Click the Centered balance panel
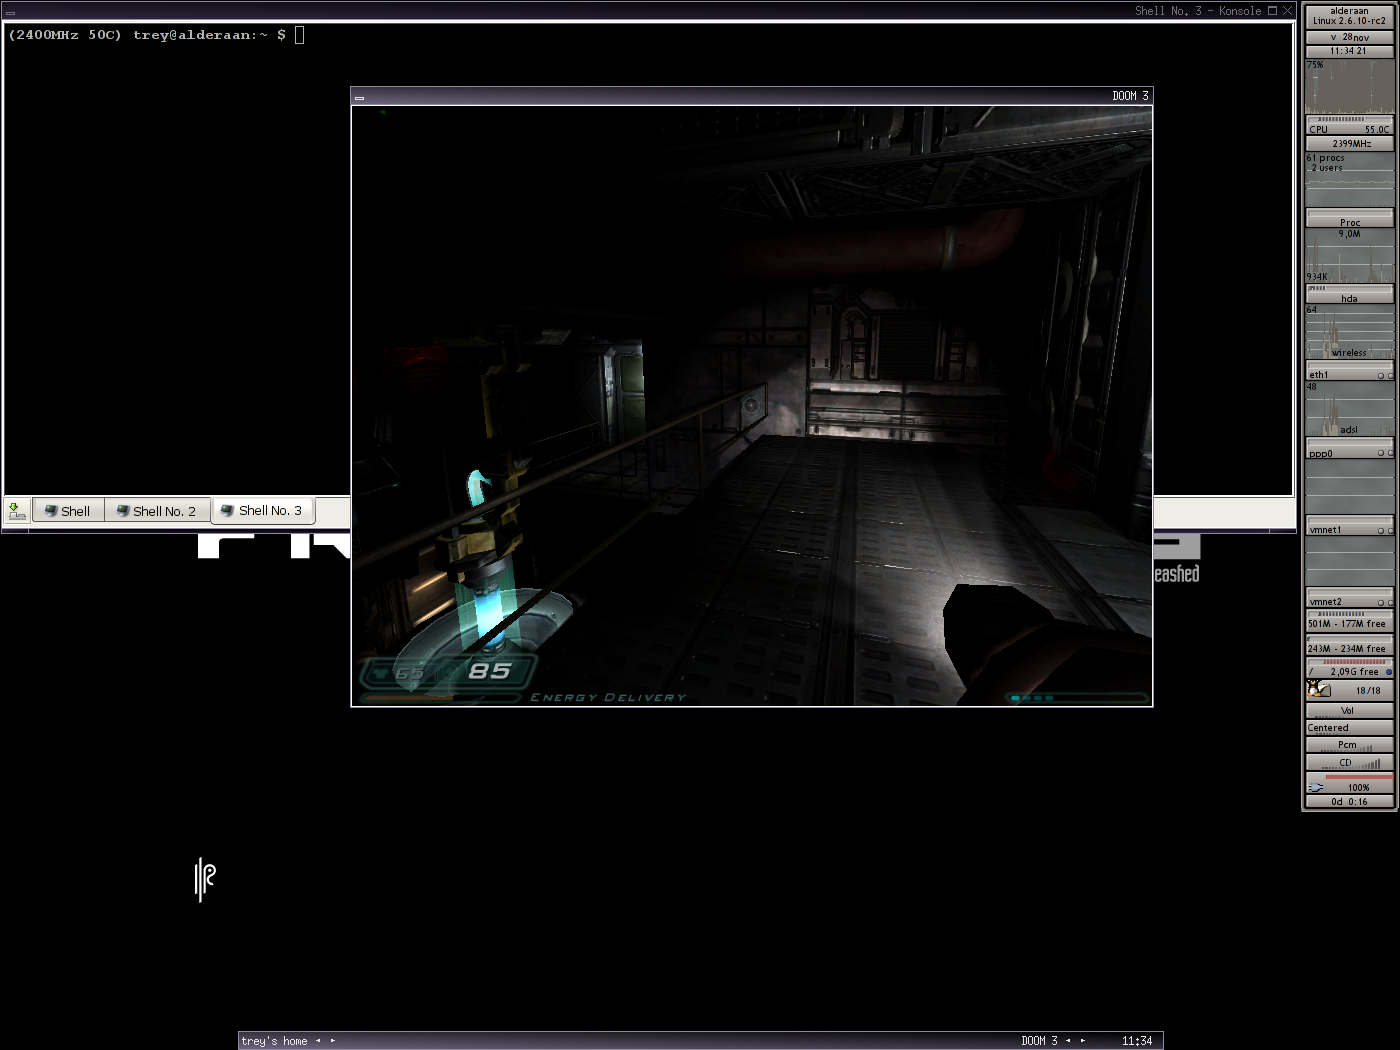 pos(1349,728)
